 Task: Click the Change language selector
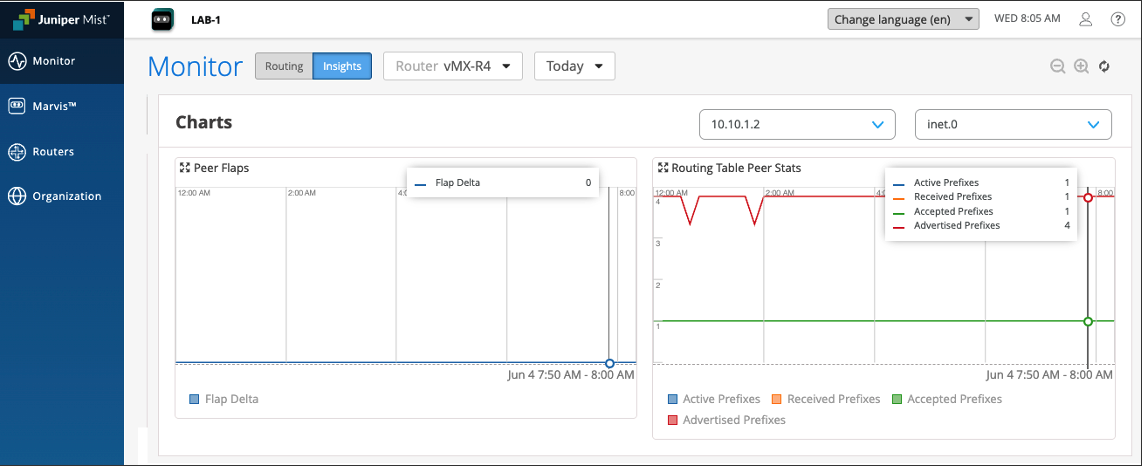903,19
